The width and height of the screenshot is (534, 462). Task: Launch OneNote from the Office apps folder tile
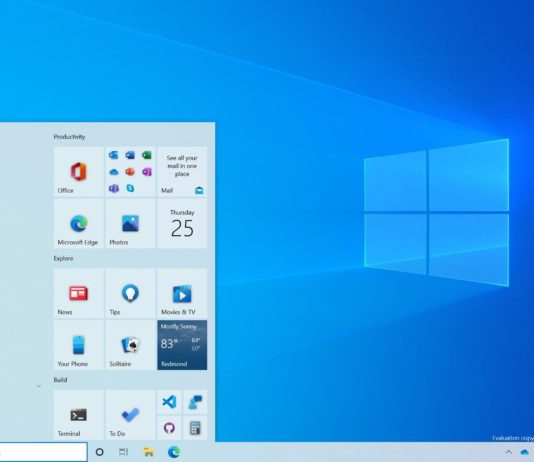(147, 172)
